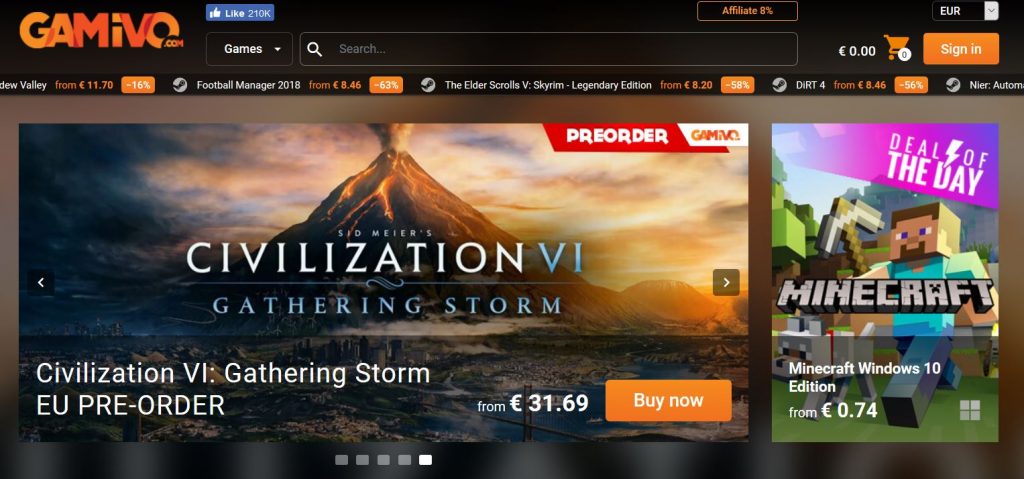Like the page via Facebook button
The width and height of the screenshot is (1024, 479).
(240, 12)
